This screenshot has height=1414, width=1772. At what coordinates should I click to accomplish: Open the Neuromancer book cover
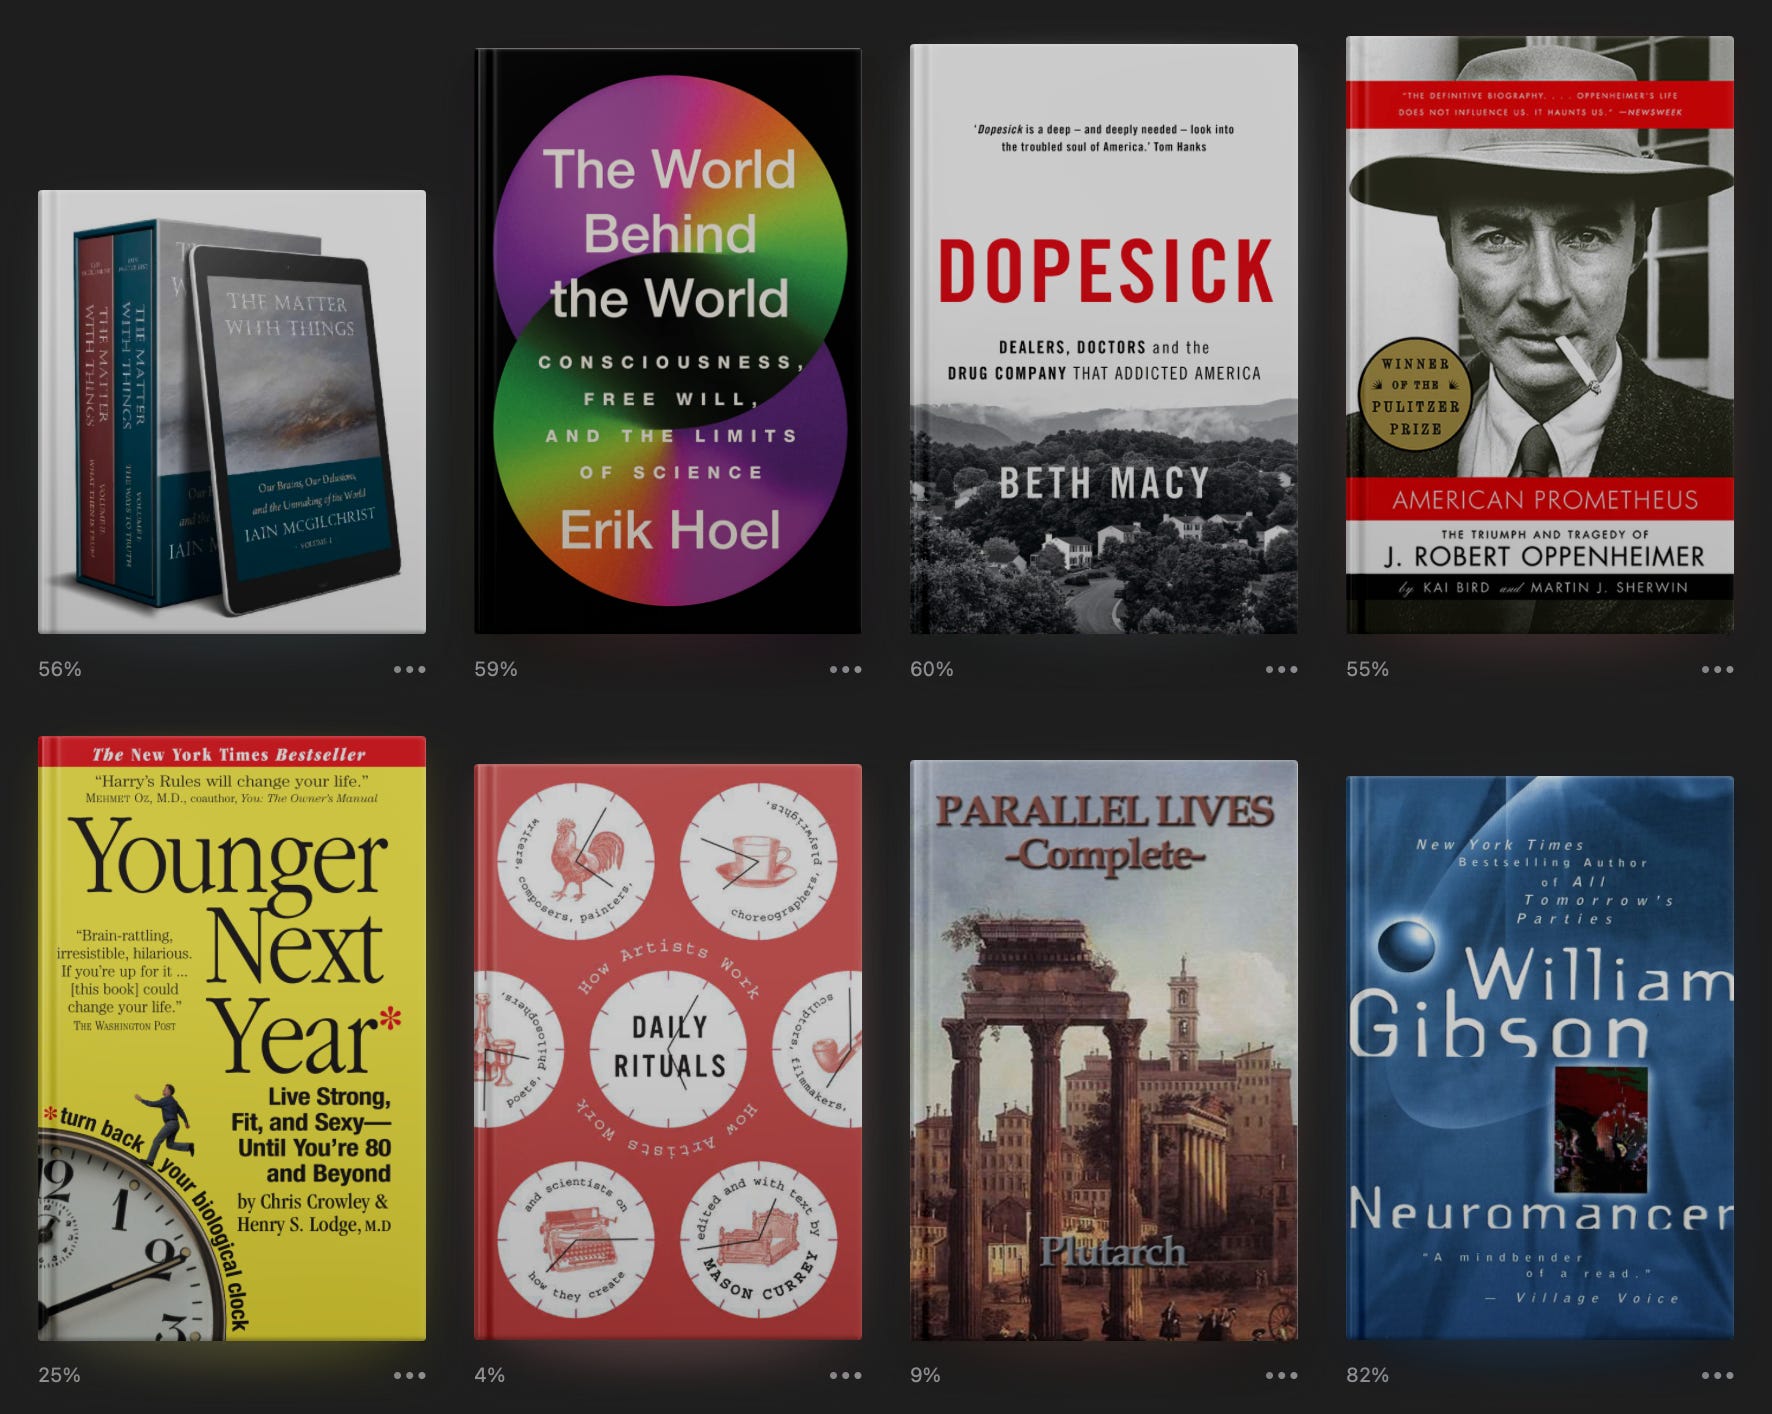tap(1540, 1058)
